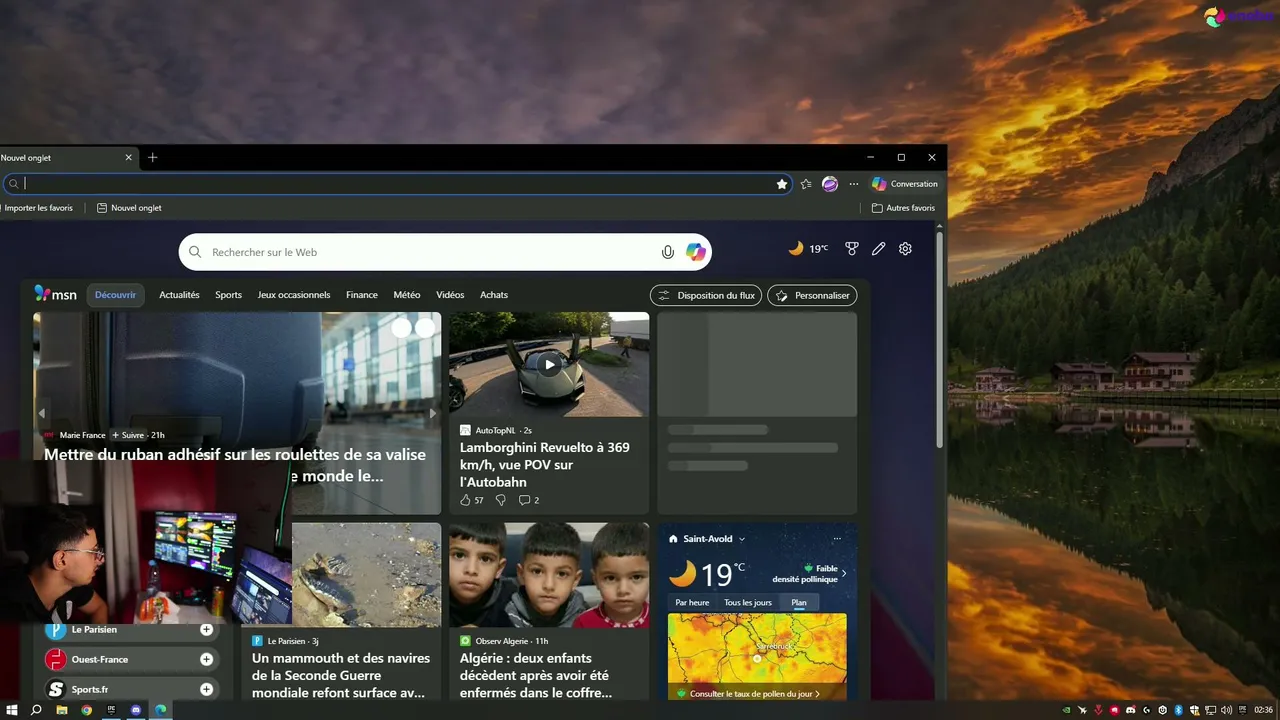The width and height of the screenshot is (1280, 720).
Task: Open the Lamborghini Revuelto à 369 km/h headline
Action: click(x=545, y=465)
